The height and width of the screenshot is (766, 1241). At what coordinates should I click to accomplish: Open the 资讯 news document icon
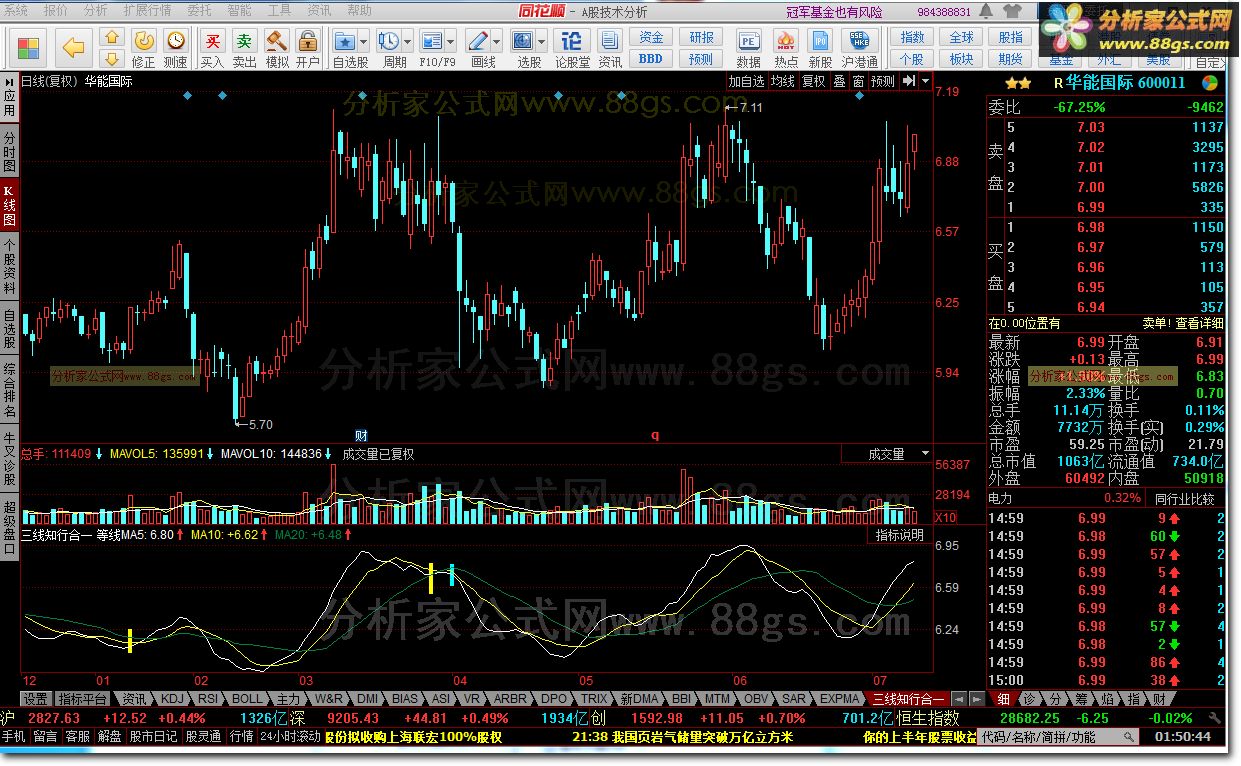610,47
